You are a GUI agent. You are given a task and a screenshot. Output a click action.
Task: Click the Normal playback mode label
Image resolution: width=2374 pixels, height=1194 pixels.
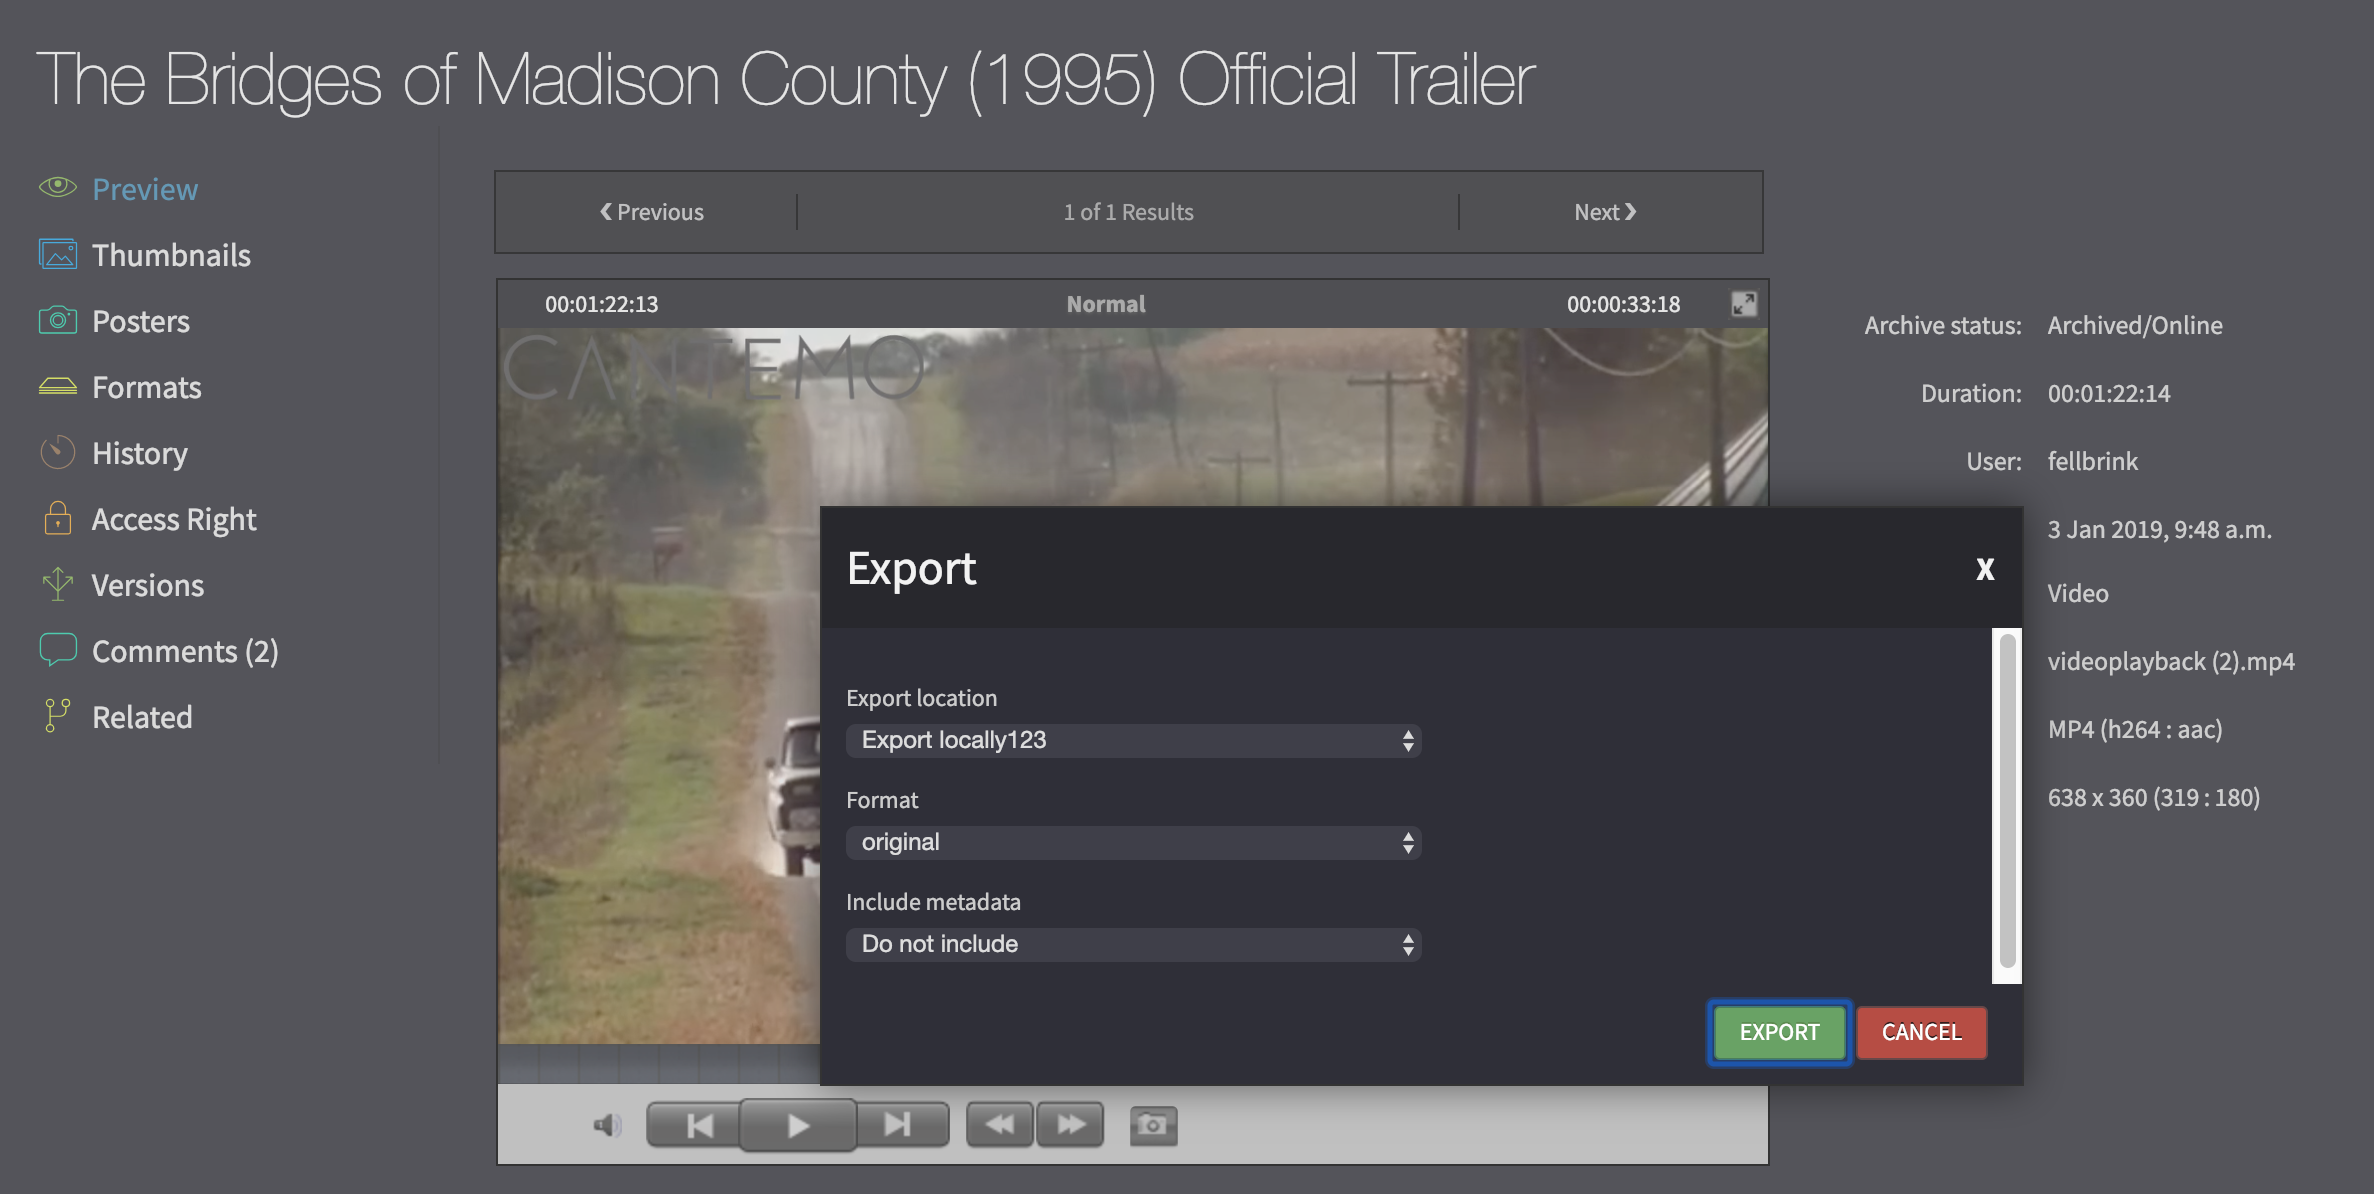click(1106, 304)
